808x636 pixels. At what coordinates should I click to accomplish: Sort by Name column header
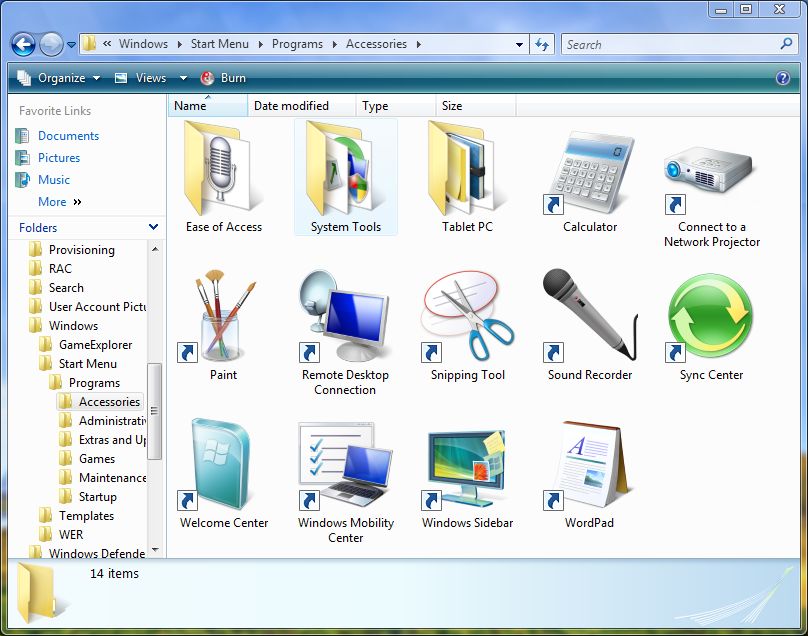(208, 106)
